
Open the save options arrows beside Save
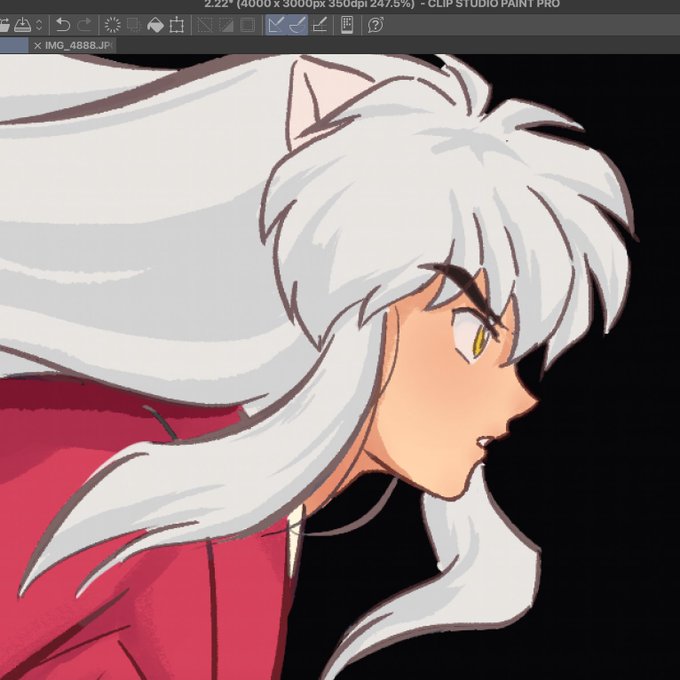click(39, 25)
